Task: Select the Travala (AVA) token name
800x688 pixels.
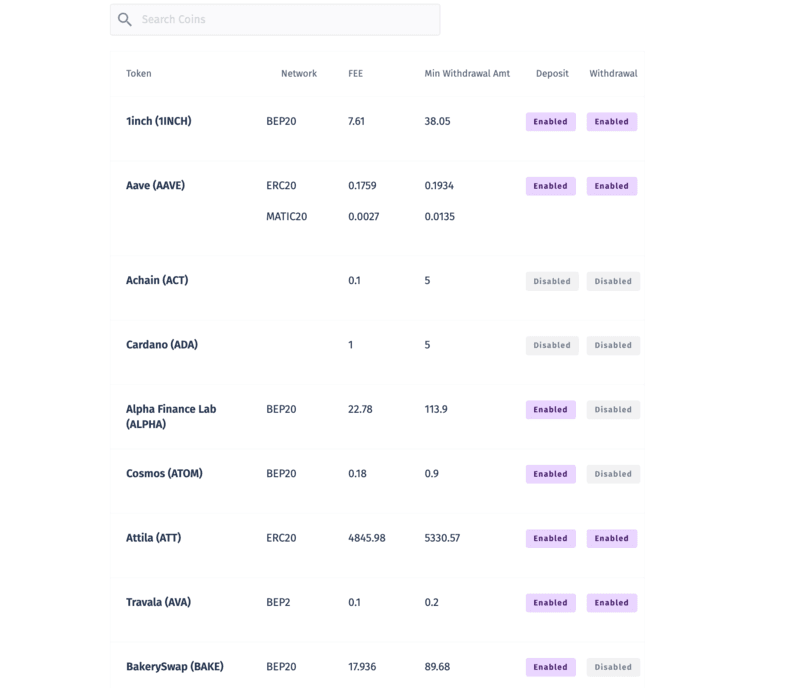Action: tap(158, 602)
